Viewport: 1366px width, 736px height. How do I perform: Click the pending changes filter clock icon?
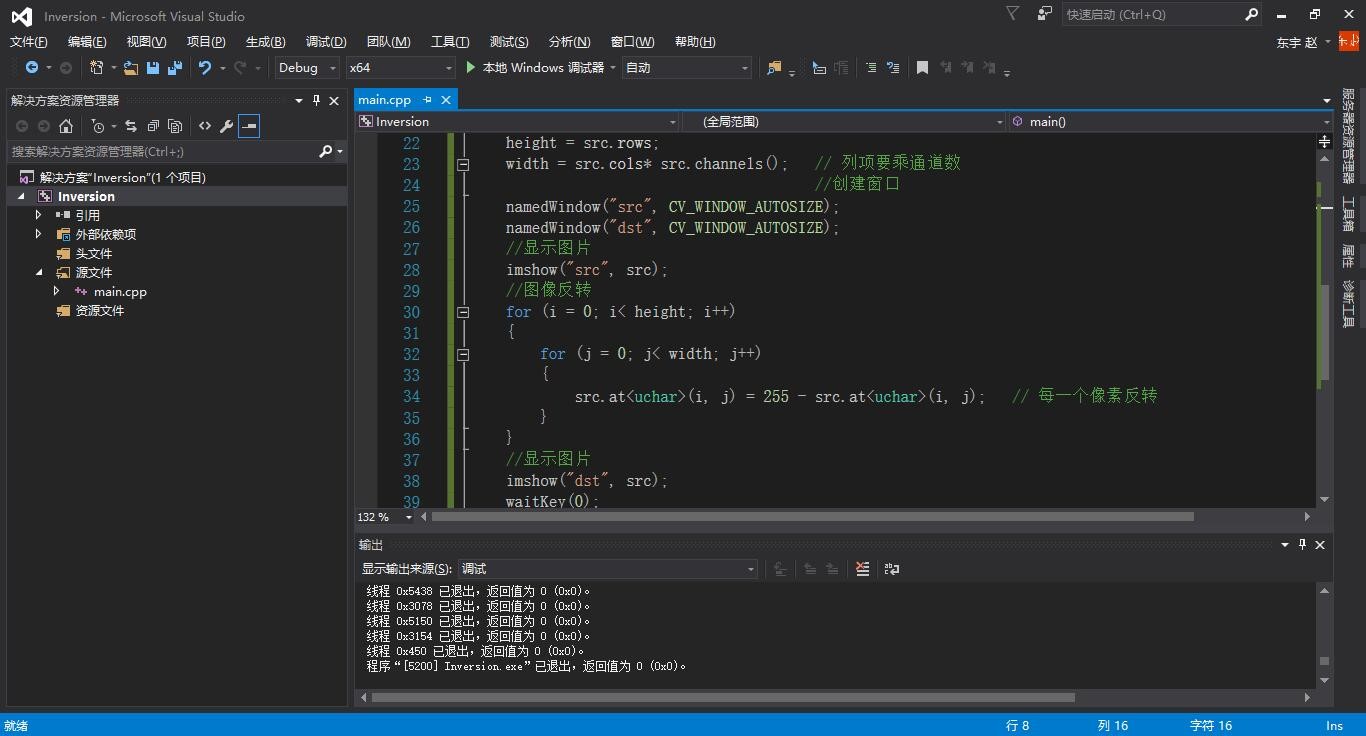click(x=98, y=126)
